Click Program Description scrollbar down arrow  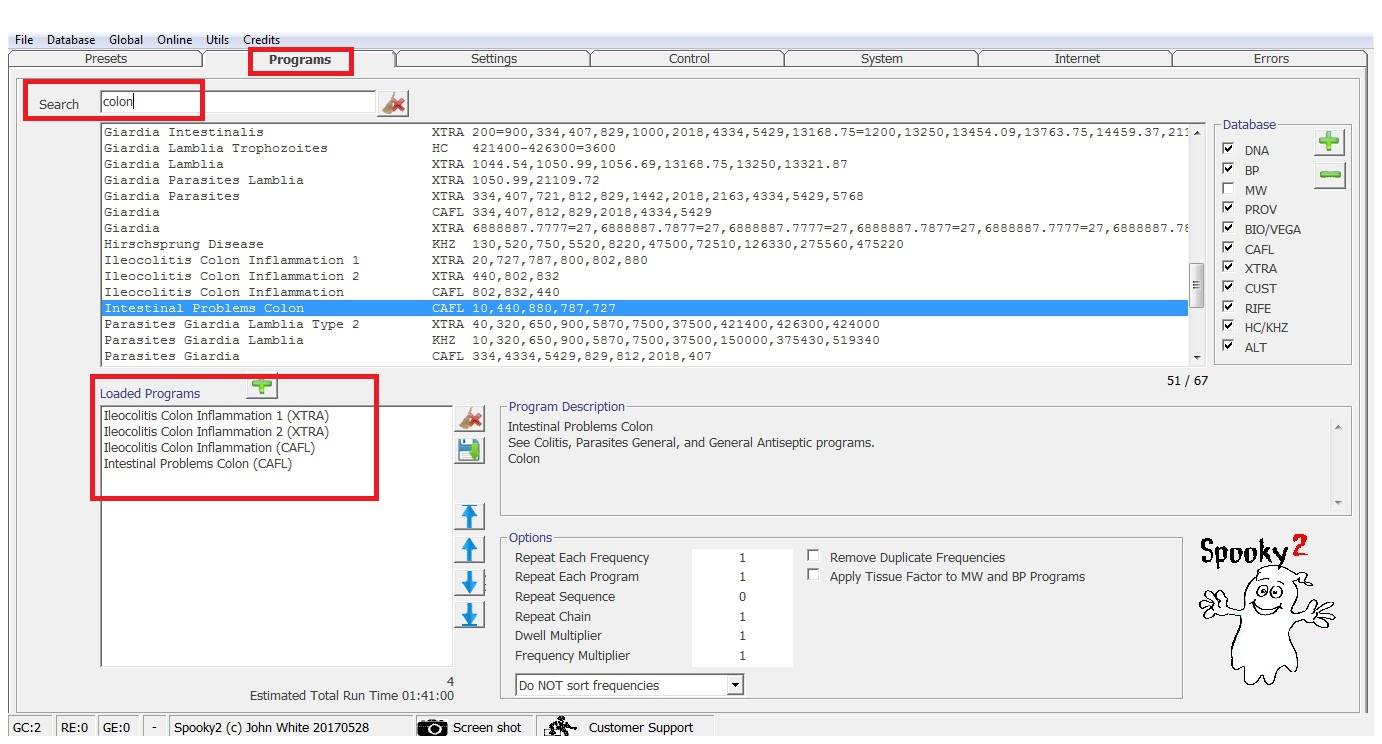pos(1338,503)
